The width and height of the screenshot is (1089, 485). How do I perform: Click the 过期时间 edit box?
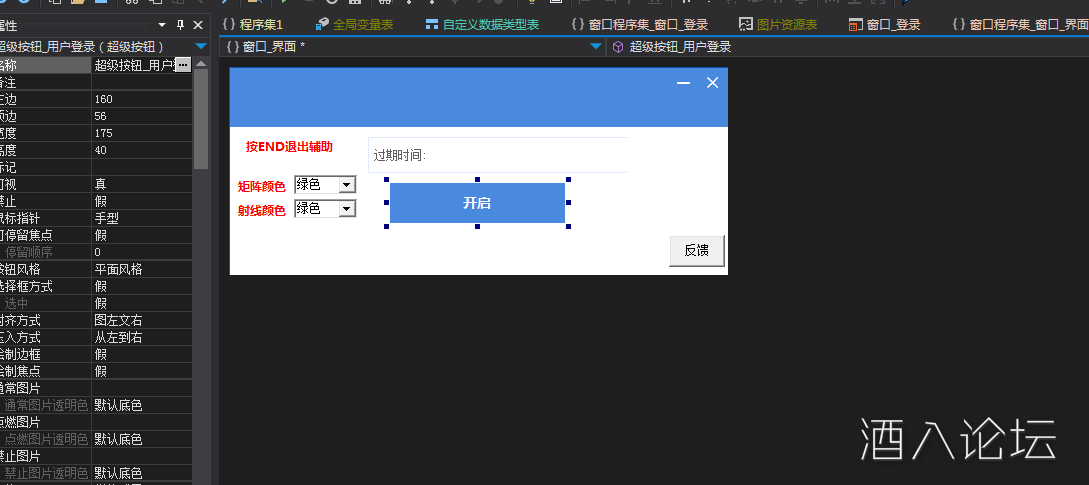[x=498, y=155]
